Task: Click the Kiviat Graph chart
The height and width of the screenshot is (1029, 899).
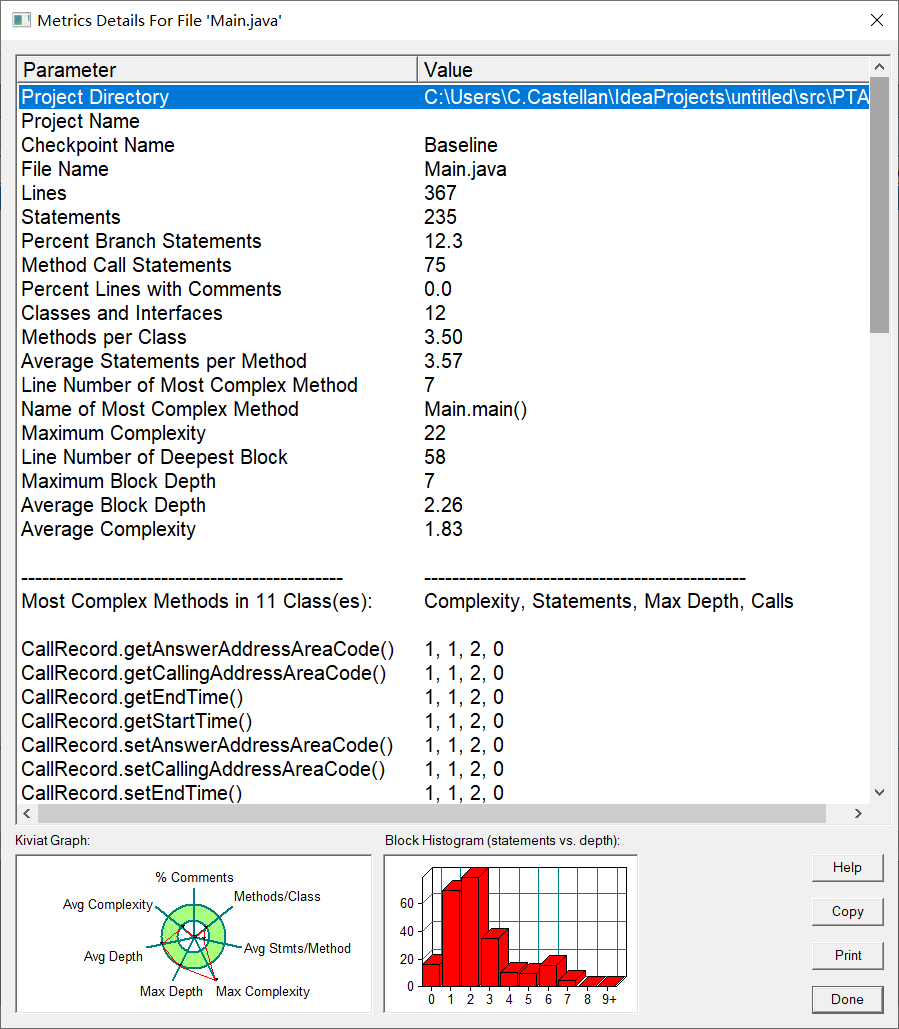Action: pos(194,934)
